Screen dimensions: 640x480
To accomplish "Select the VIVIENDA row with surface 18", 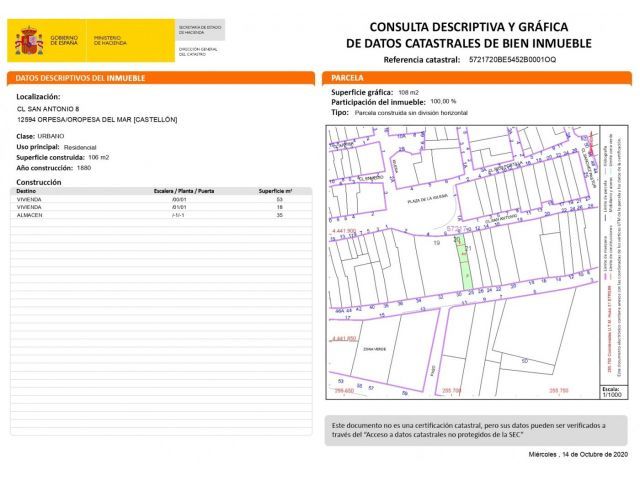I will (x=161, y=207).
